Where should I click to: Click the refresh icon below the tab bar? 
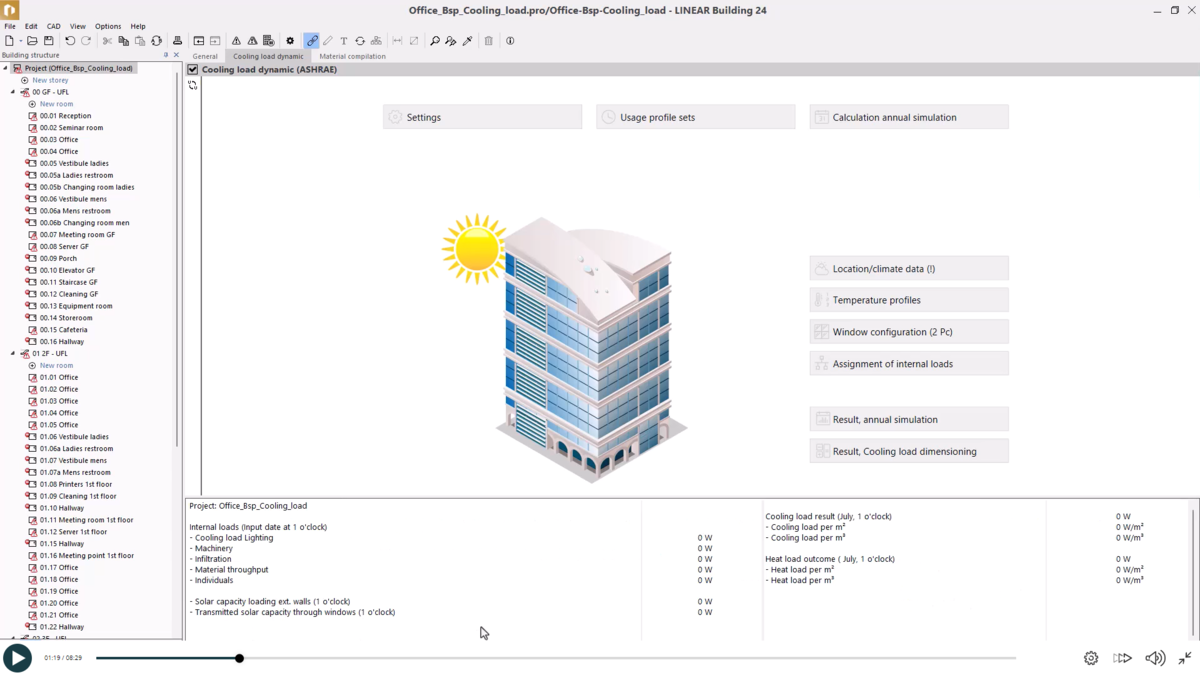(193, 85)
